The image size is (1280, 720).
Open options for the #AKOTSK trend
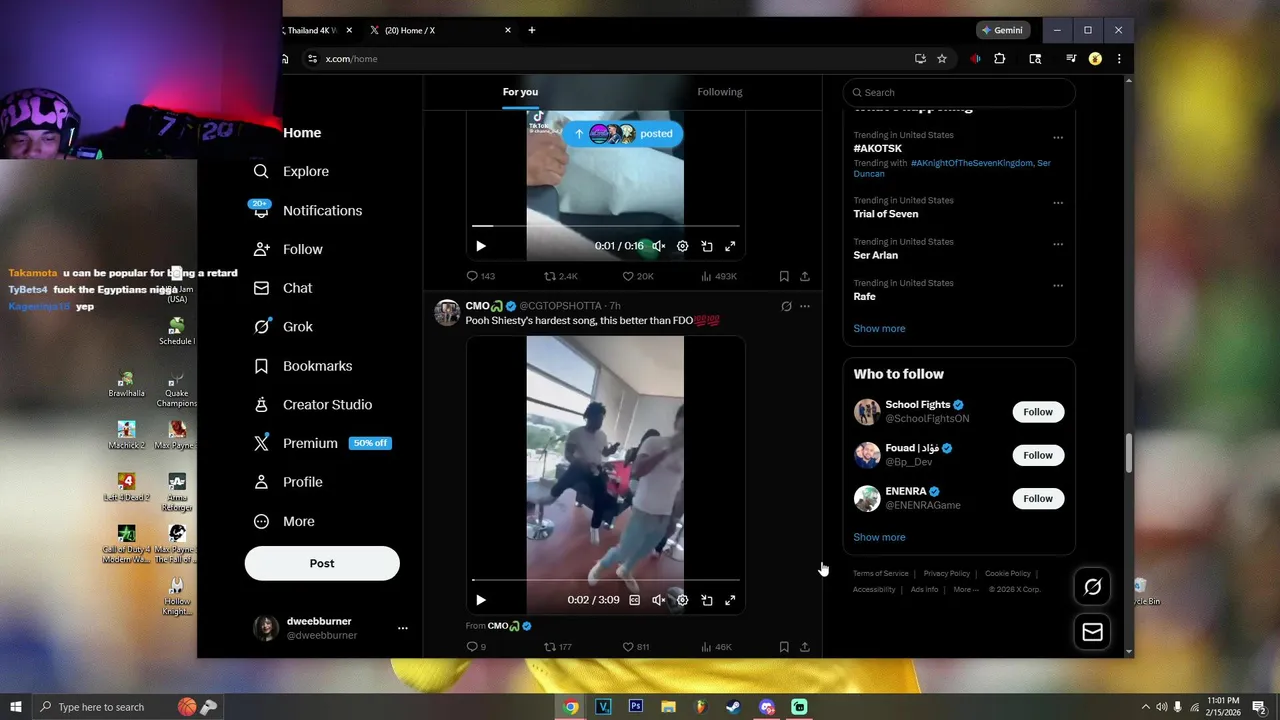point(1058,138)
